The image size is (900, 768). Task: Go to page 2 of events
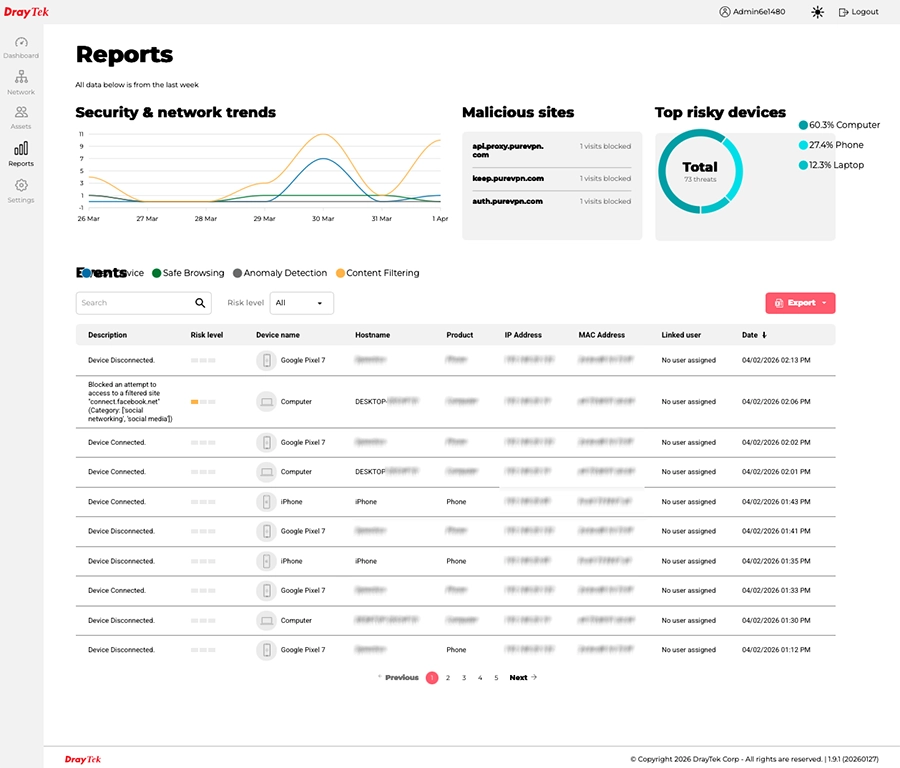pyautogui.click(x=448, y=678)
